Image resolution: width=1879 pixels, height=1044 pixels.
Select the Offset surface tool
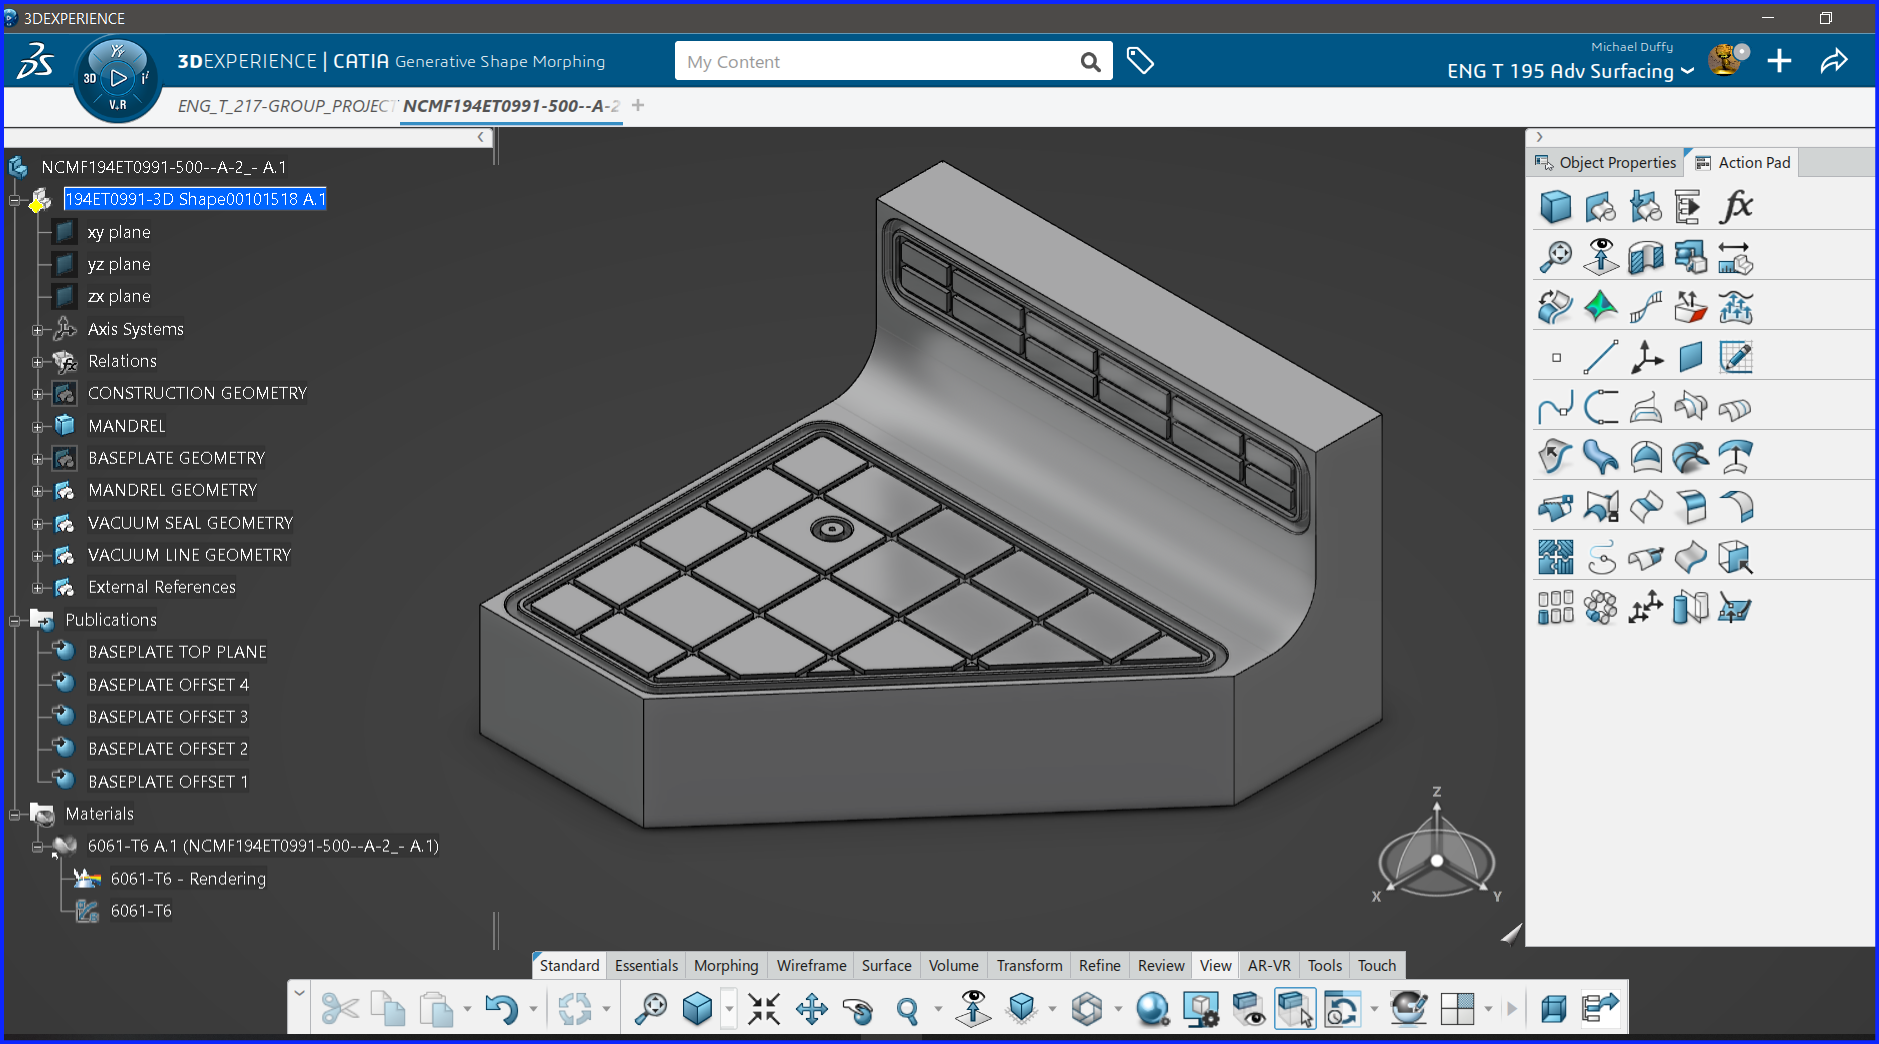click(1735, 457)
